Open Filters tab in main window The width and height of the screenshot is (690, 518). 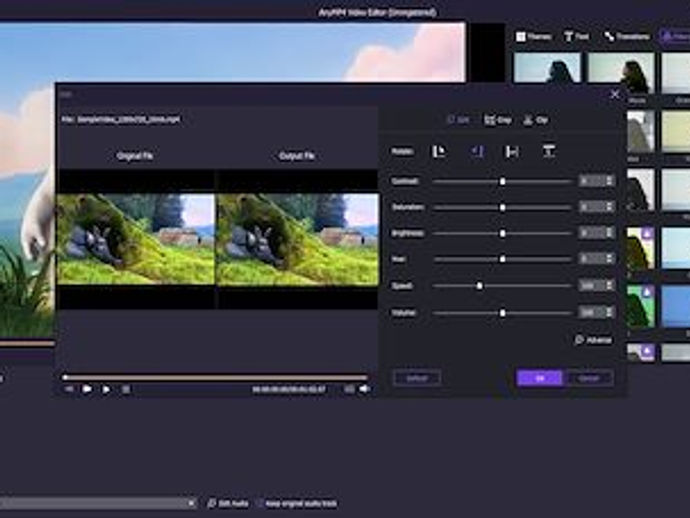pos(675,37)
